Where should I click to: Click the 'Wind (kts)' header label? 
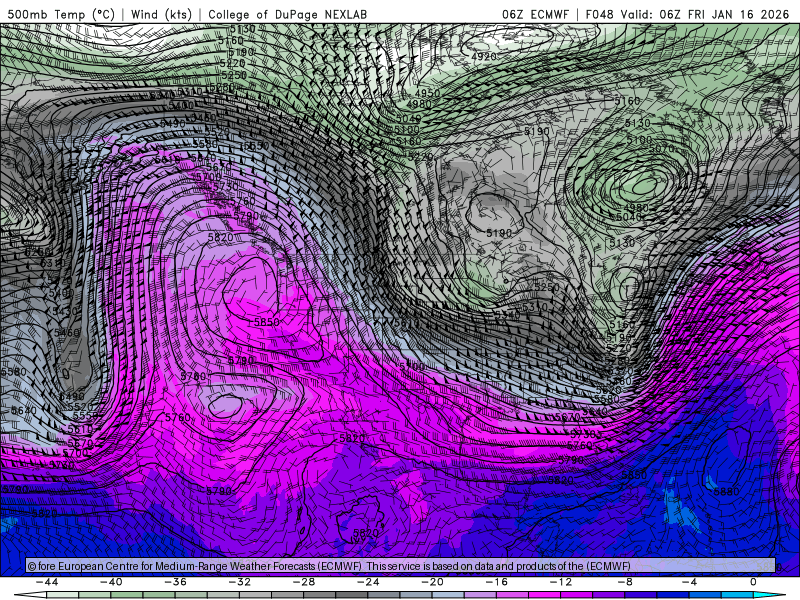click(x=161, y=14)
